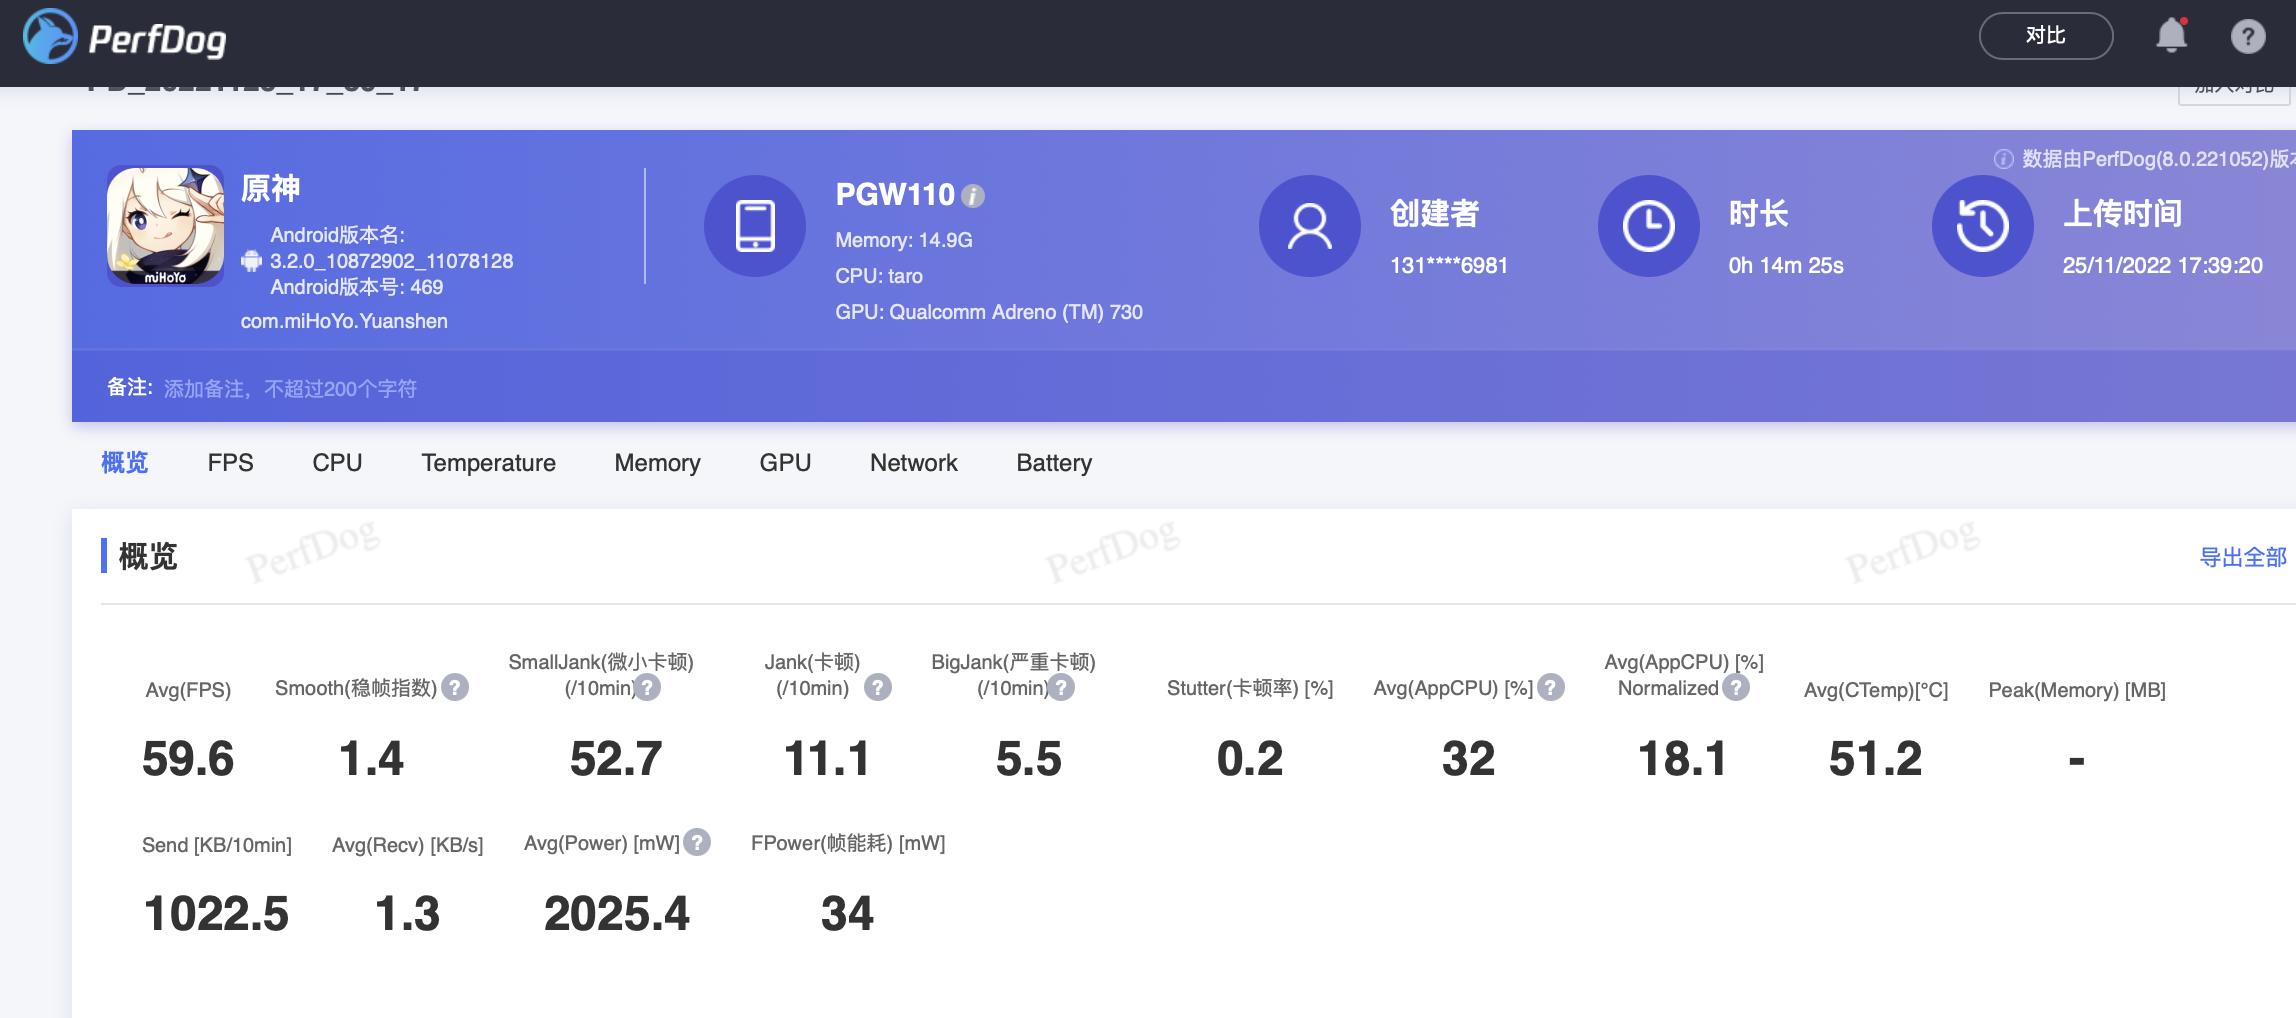Click the 原神 game app thumbnail

[x=166, y=226]
